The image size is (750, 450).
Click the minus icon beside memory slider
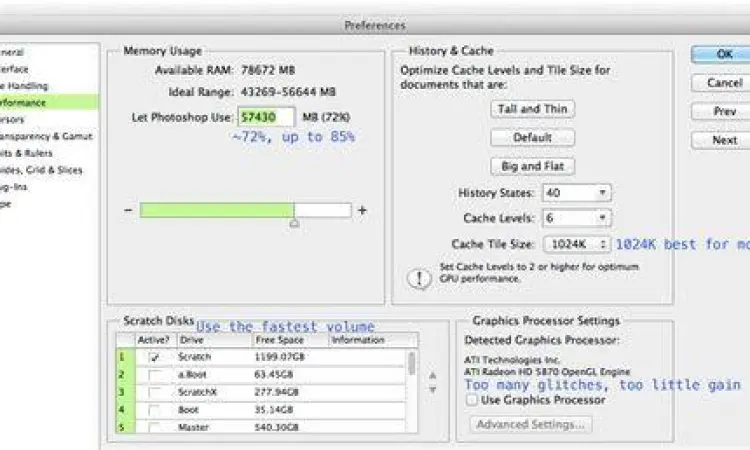[128, 211]
